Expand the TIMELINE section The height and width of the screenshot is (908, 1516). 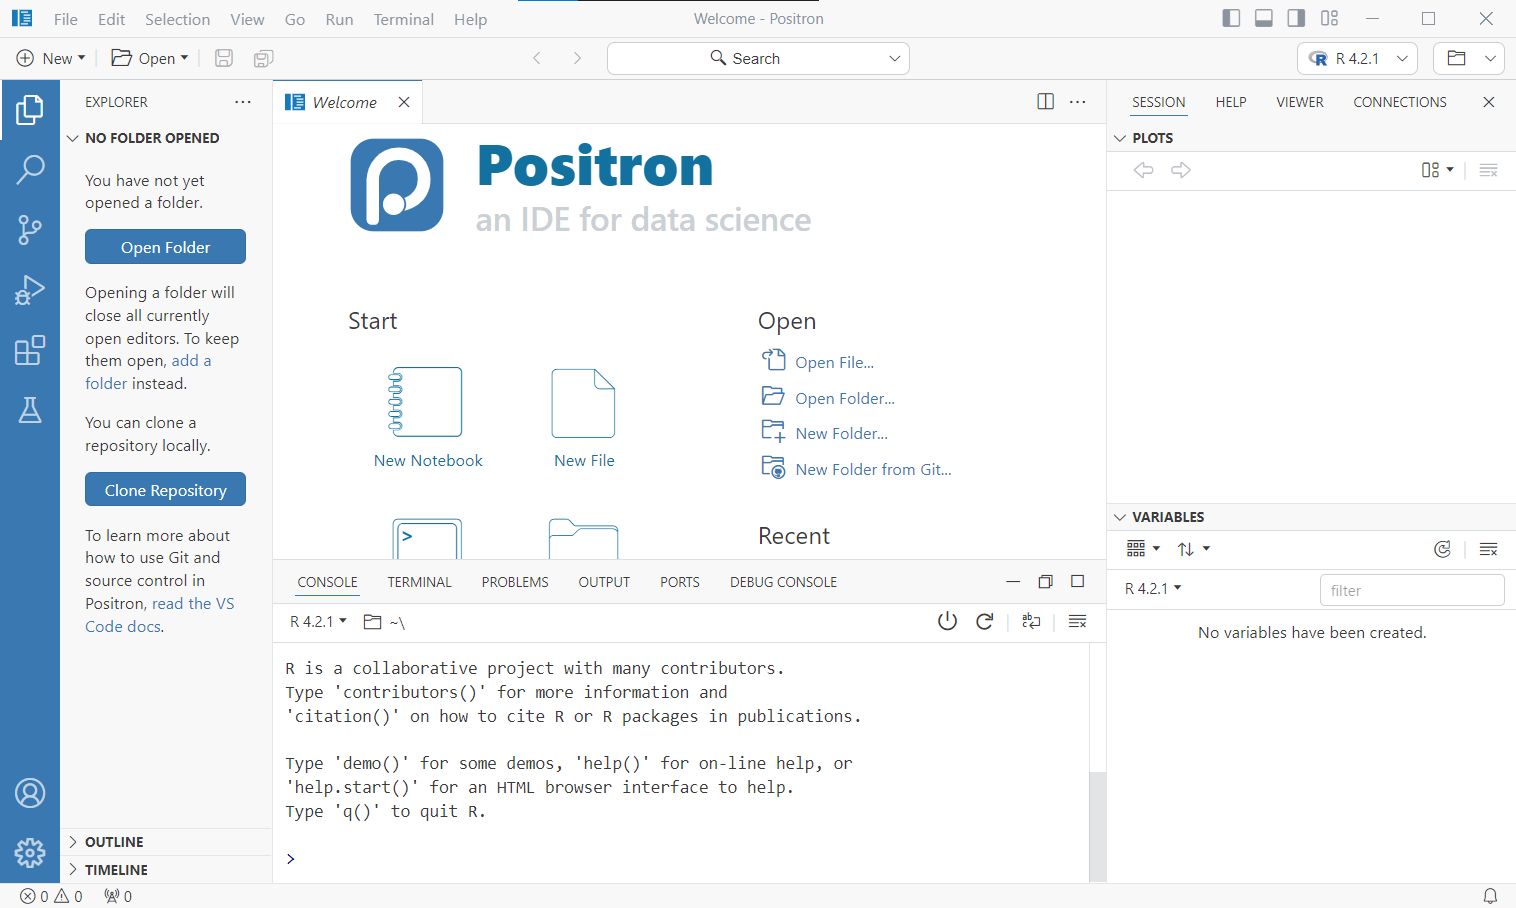tap(166, 870)
